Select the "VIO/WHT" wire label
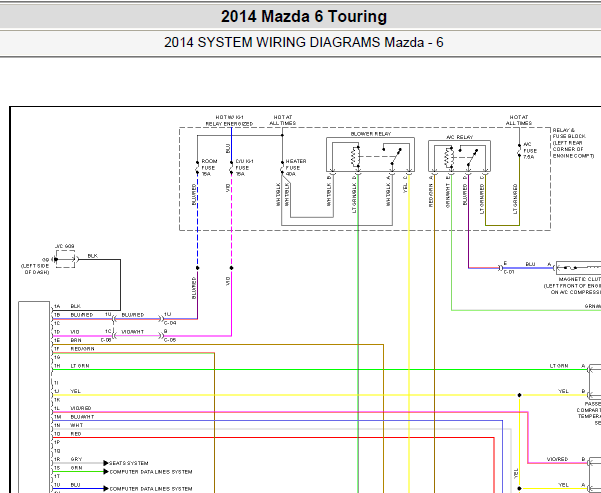 point(132,332)
